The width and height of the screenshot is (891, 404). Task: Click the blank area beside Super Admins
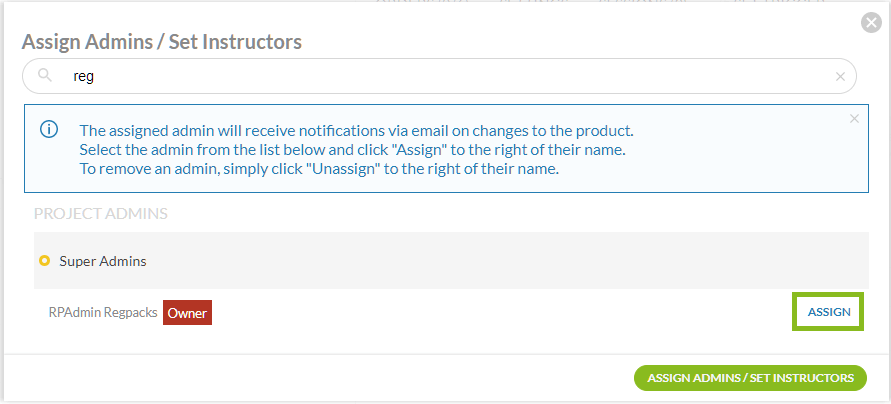point(500,261)
